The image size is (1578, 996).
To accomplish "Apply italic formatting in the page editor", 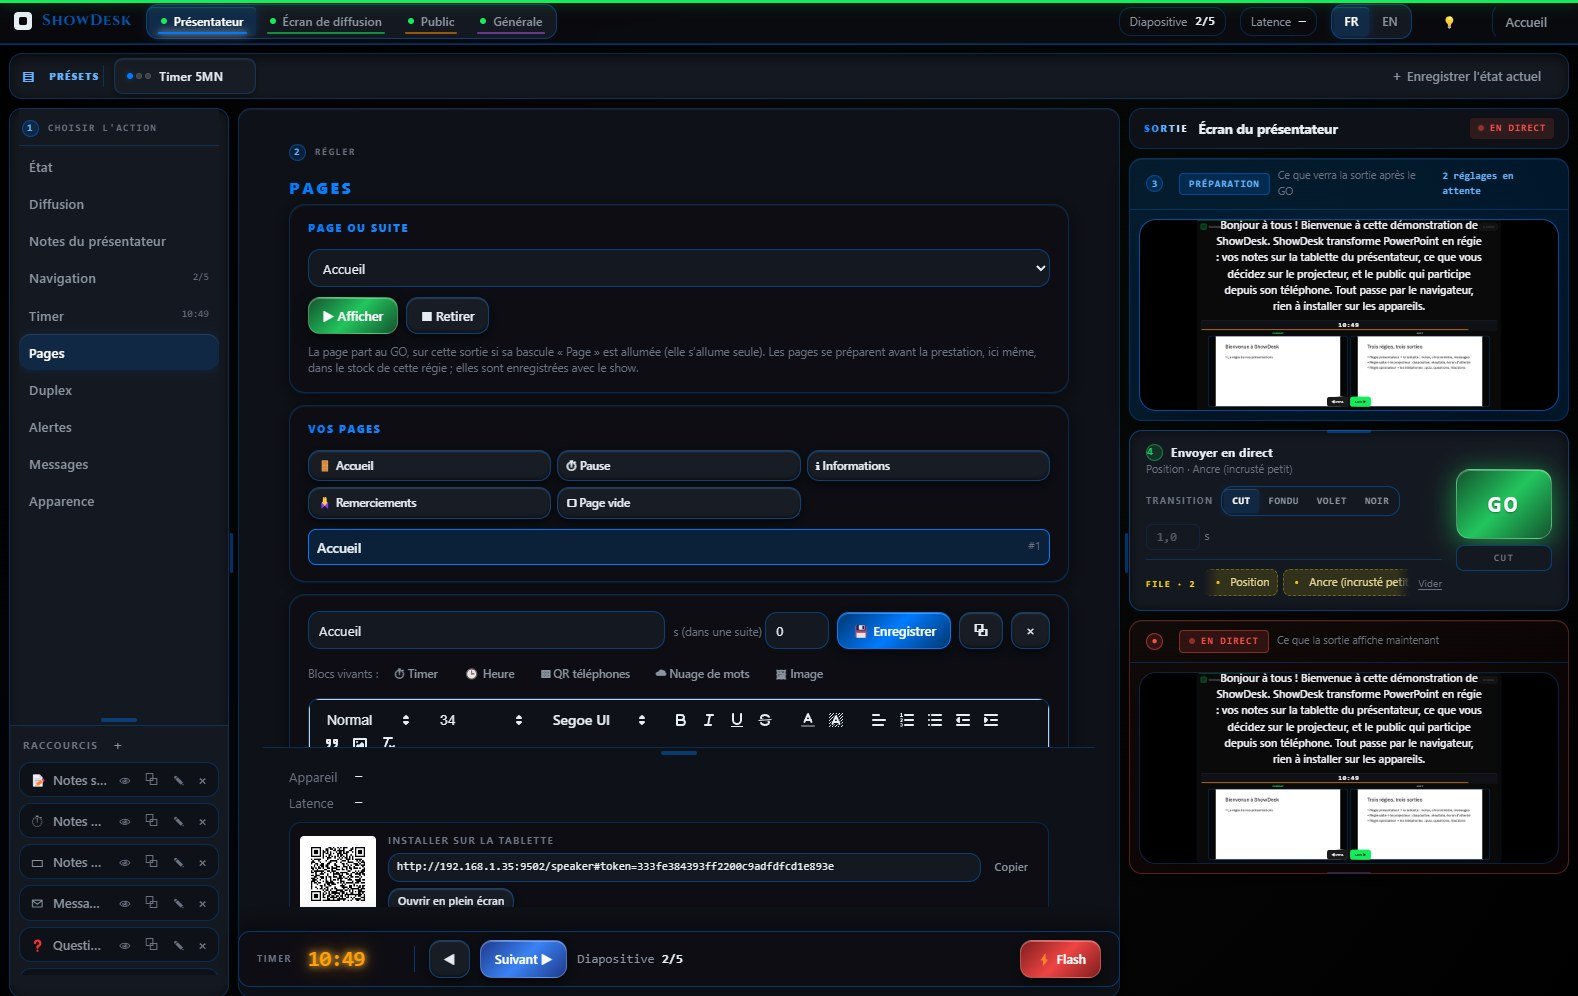I will pyautogui.click(x=708, y=720).
